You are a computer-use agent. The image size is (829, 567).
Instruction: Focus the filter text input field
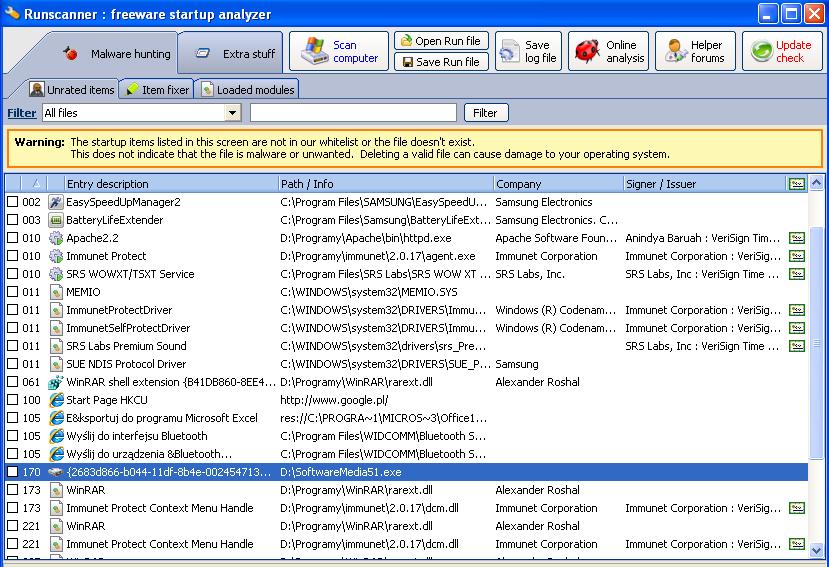coord(353,113)
